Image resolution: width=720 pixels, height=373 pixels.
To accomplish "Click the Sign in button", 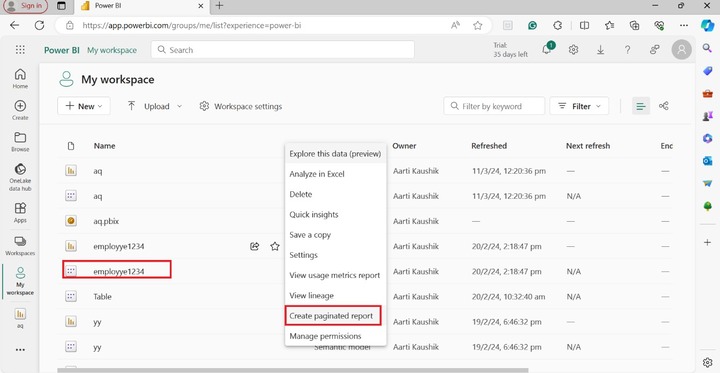I will [x=25, y=6].
